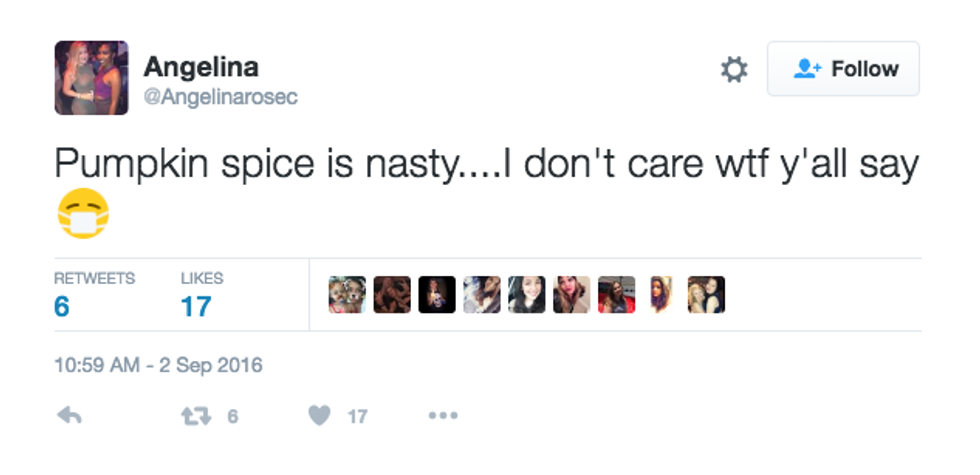Click the seventh liker avatar with red background

617,295
